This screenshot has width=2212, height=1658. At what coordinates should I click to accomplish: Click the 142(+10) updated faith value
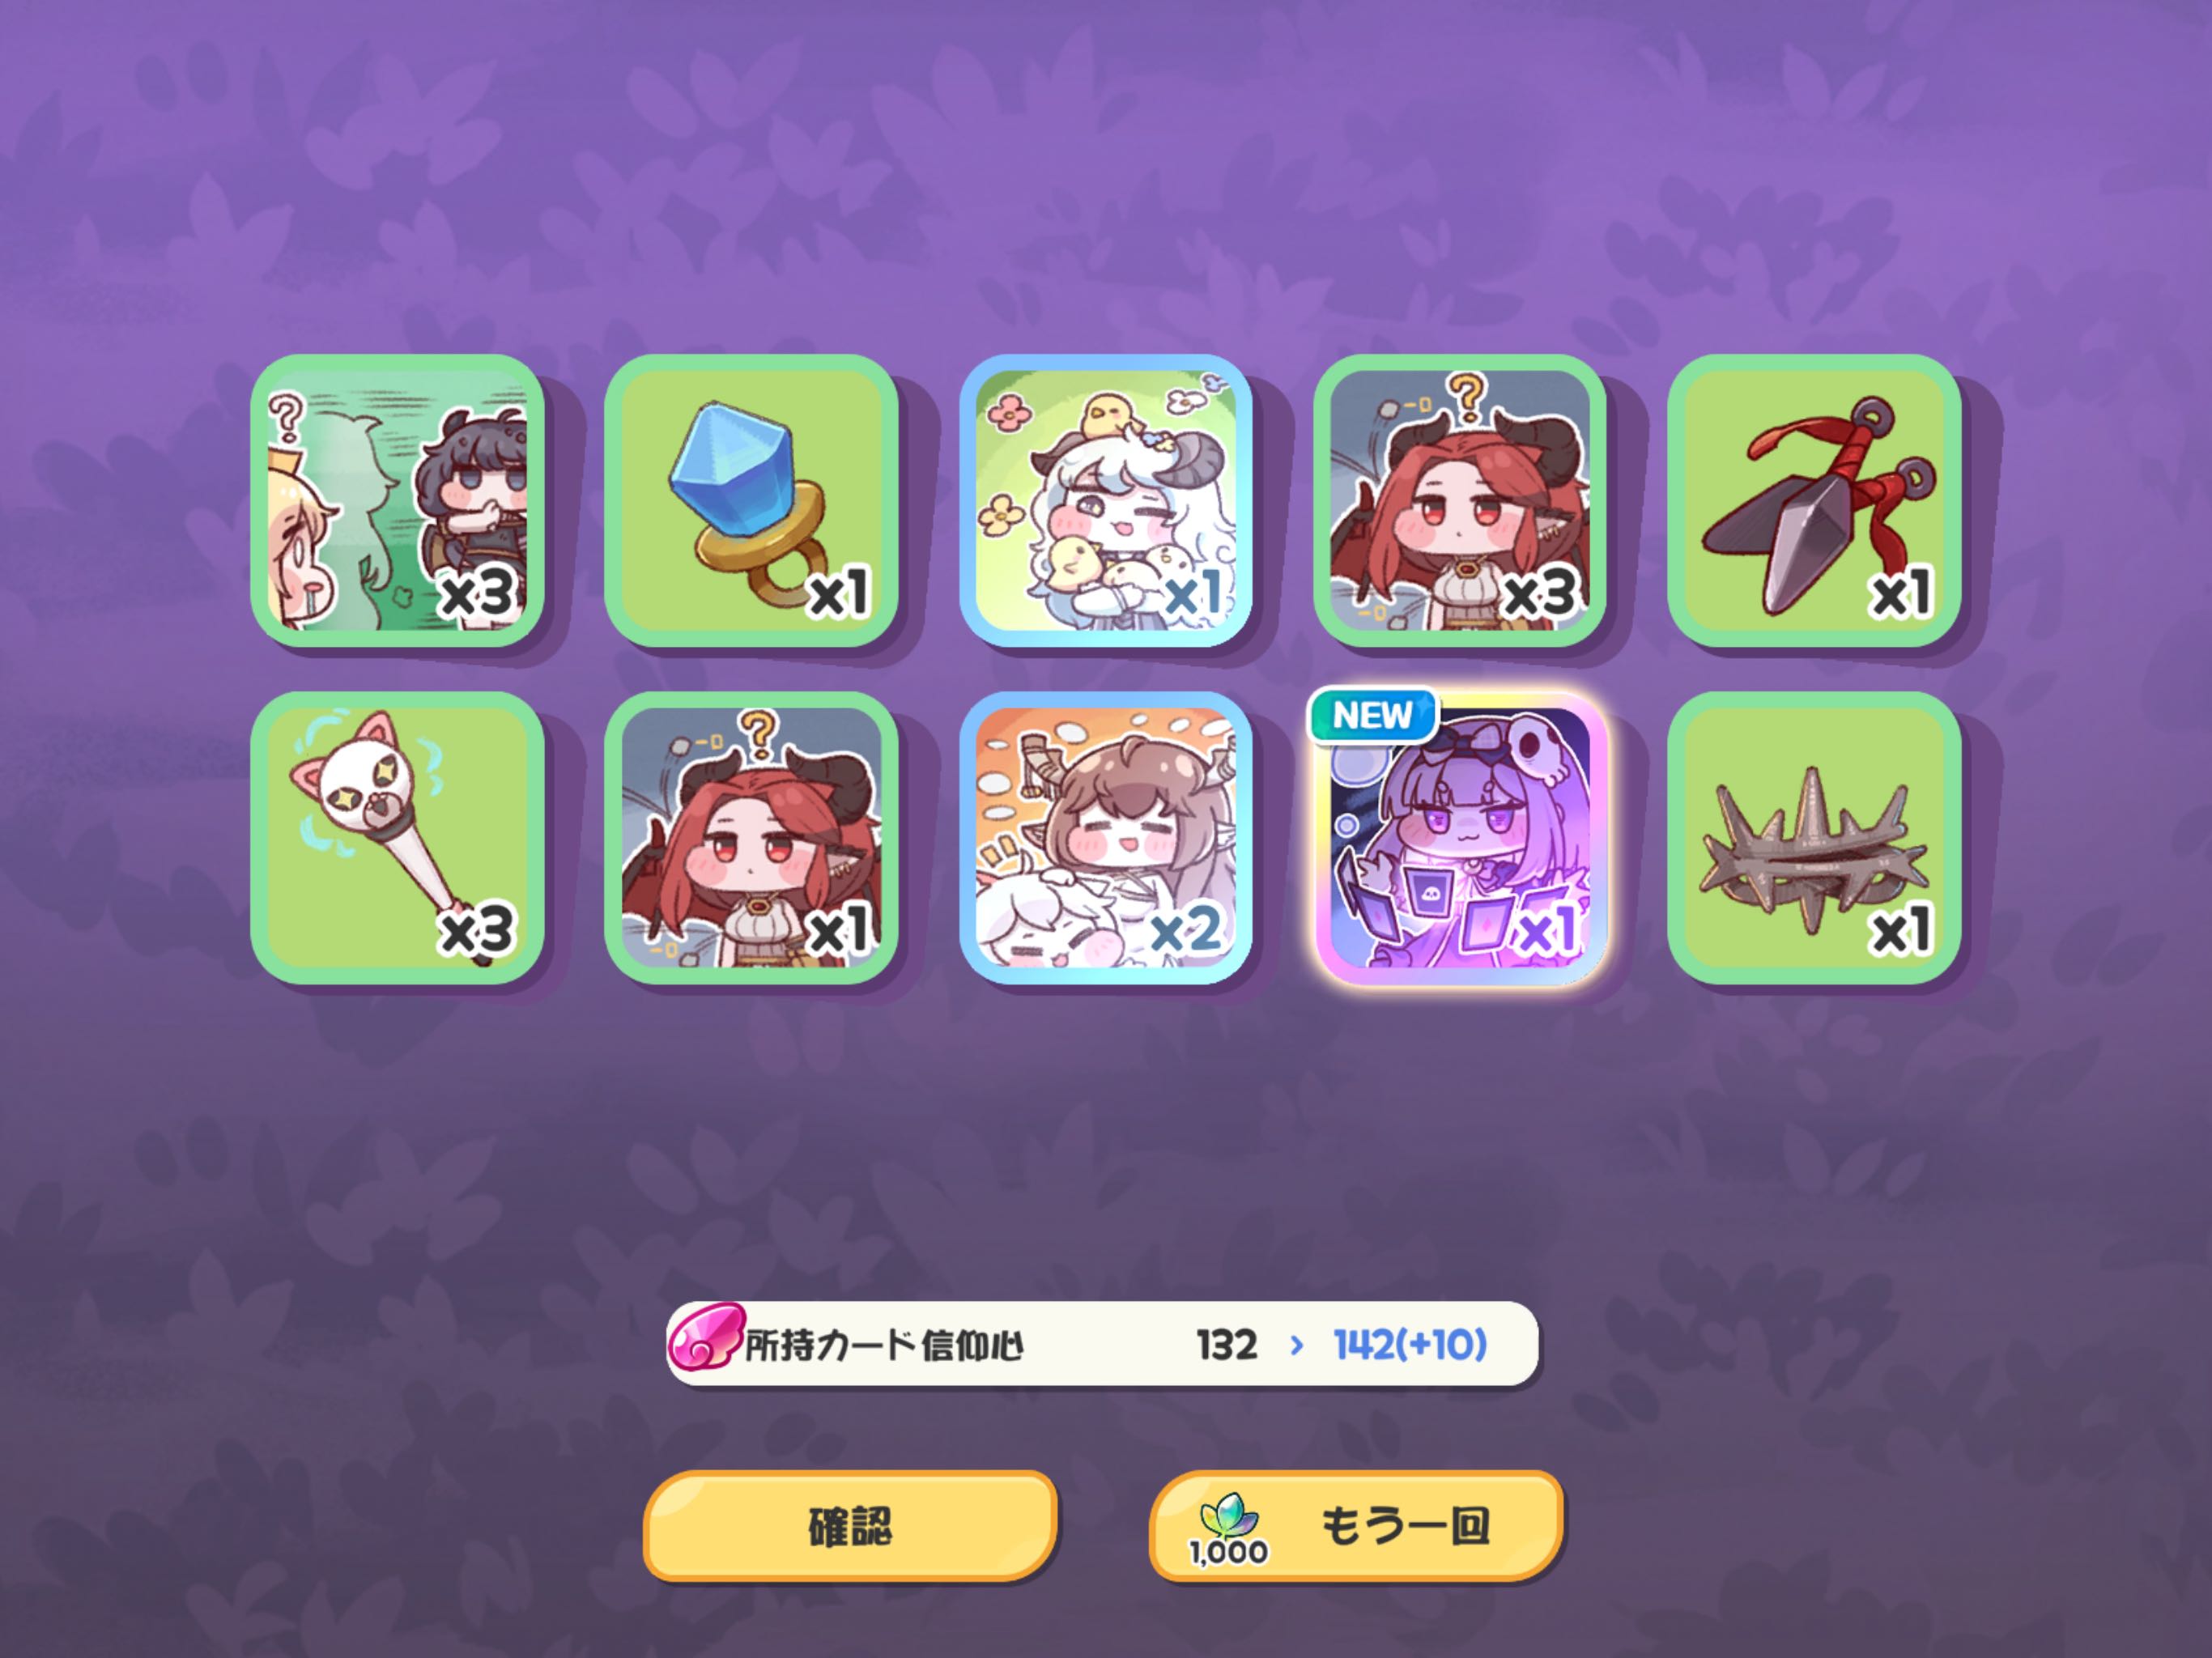[1410, 1345]
